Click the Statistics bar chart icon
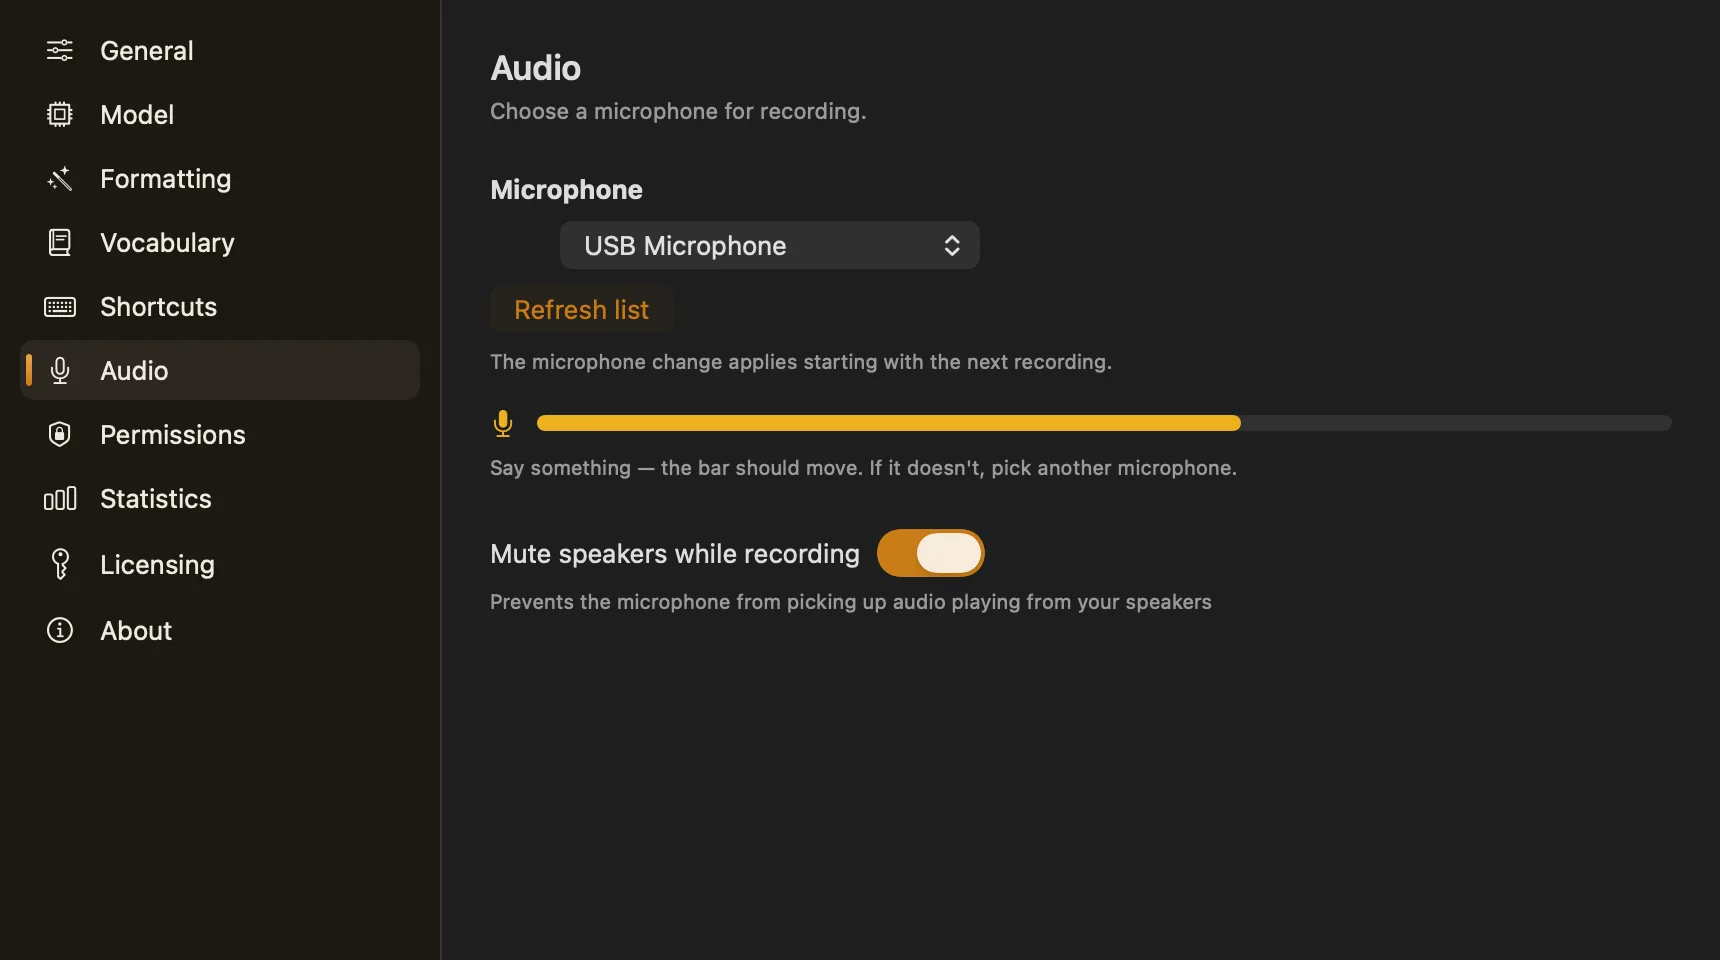1720x960 pixels. (x=60, y=498)
